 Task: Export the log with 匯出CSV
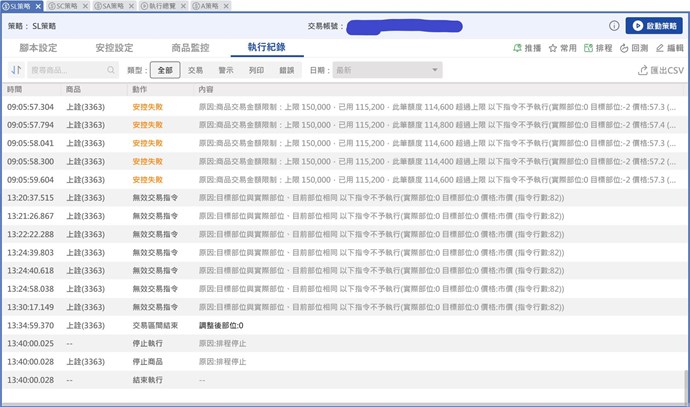click(660, 70)
